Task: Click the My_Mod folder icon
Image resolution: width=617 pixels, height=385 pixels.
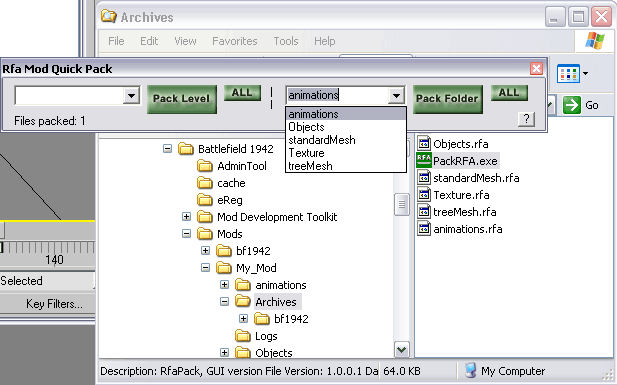Action: 224,268
